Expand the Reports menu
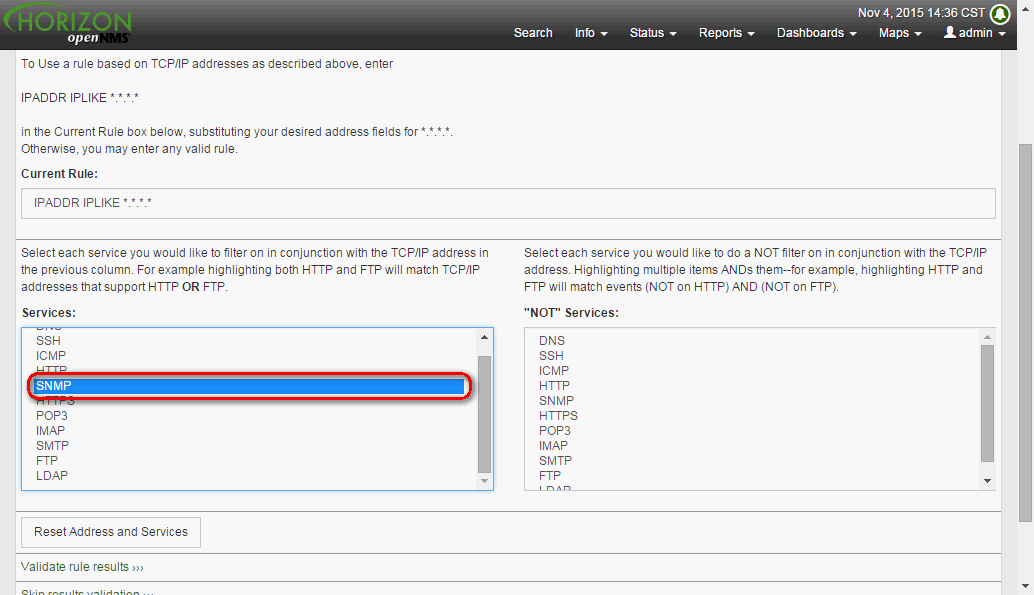The height and width of the screenshot is (595, 1034). tap(726, 33)
